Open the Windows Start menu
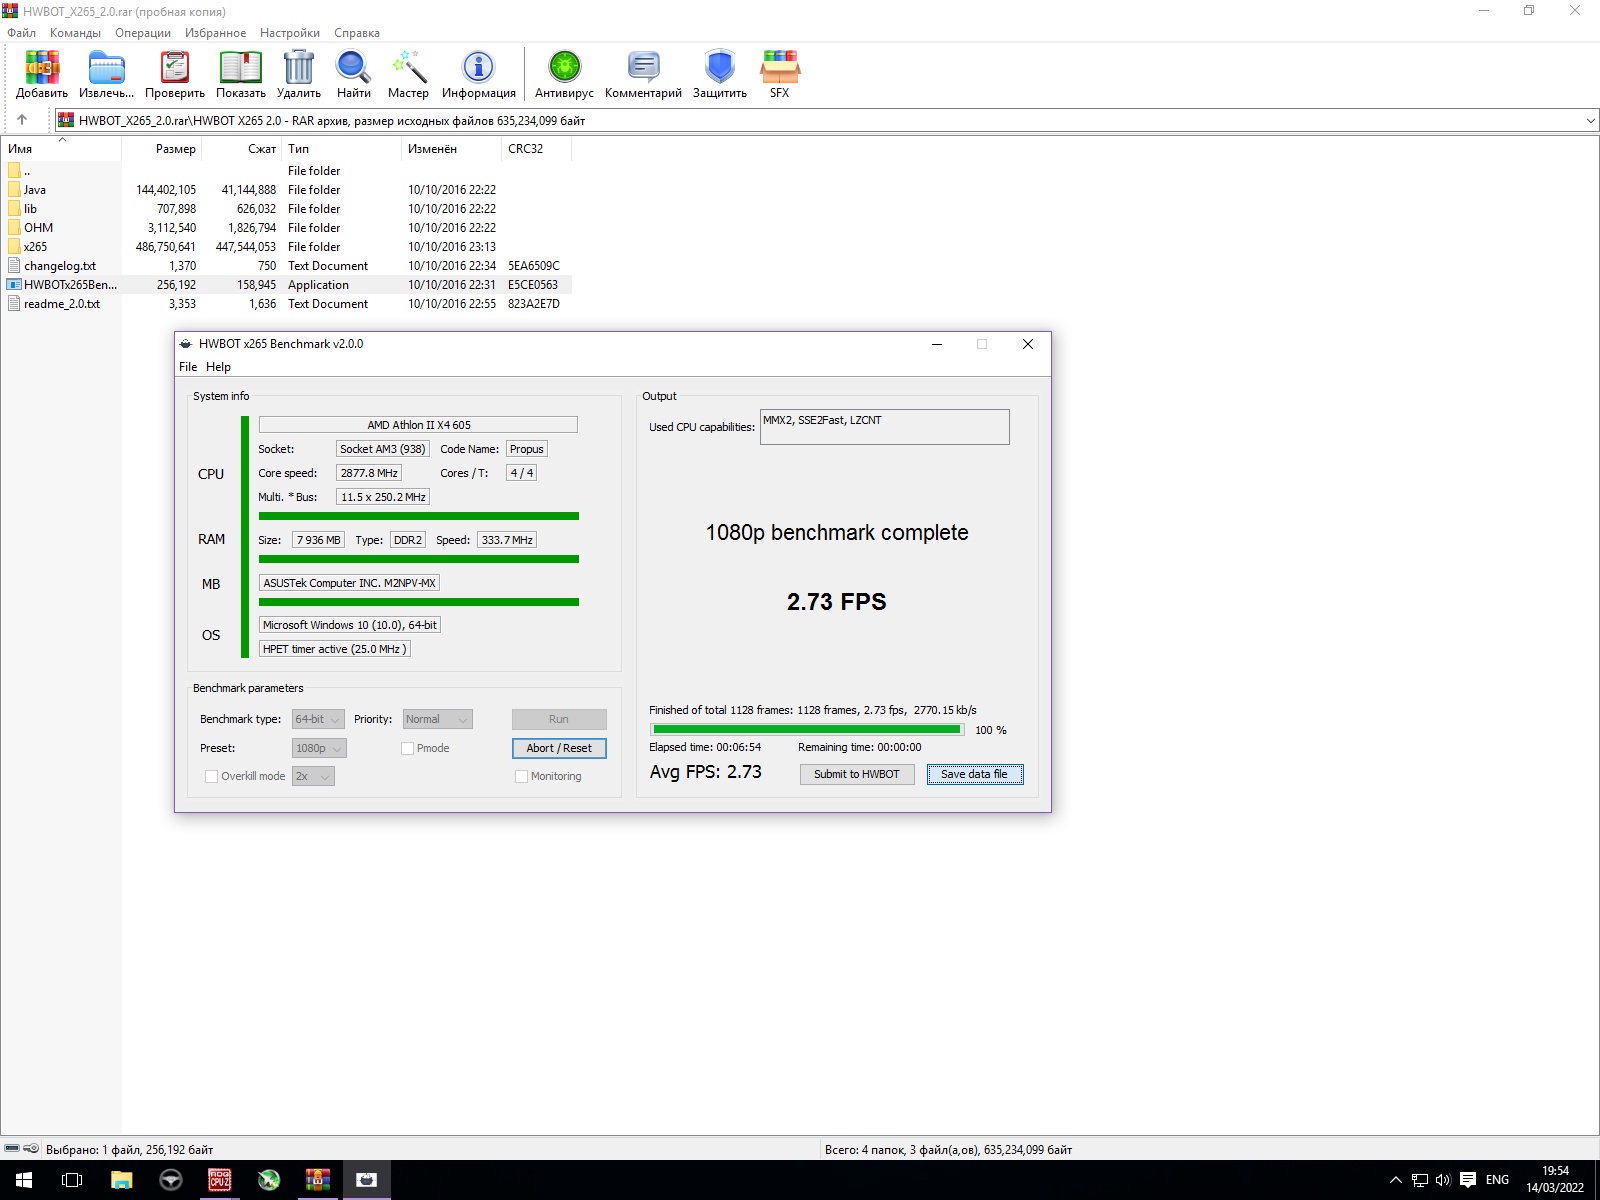 (x=24, y=1180)
